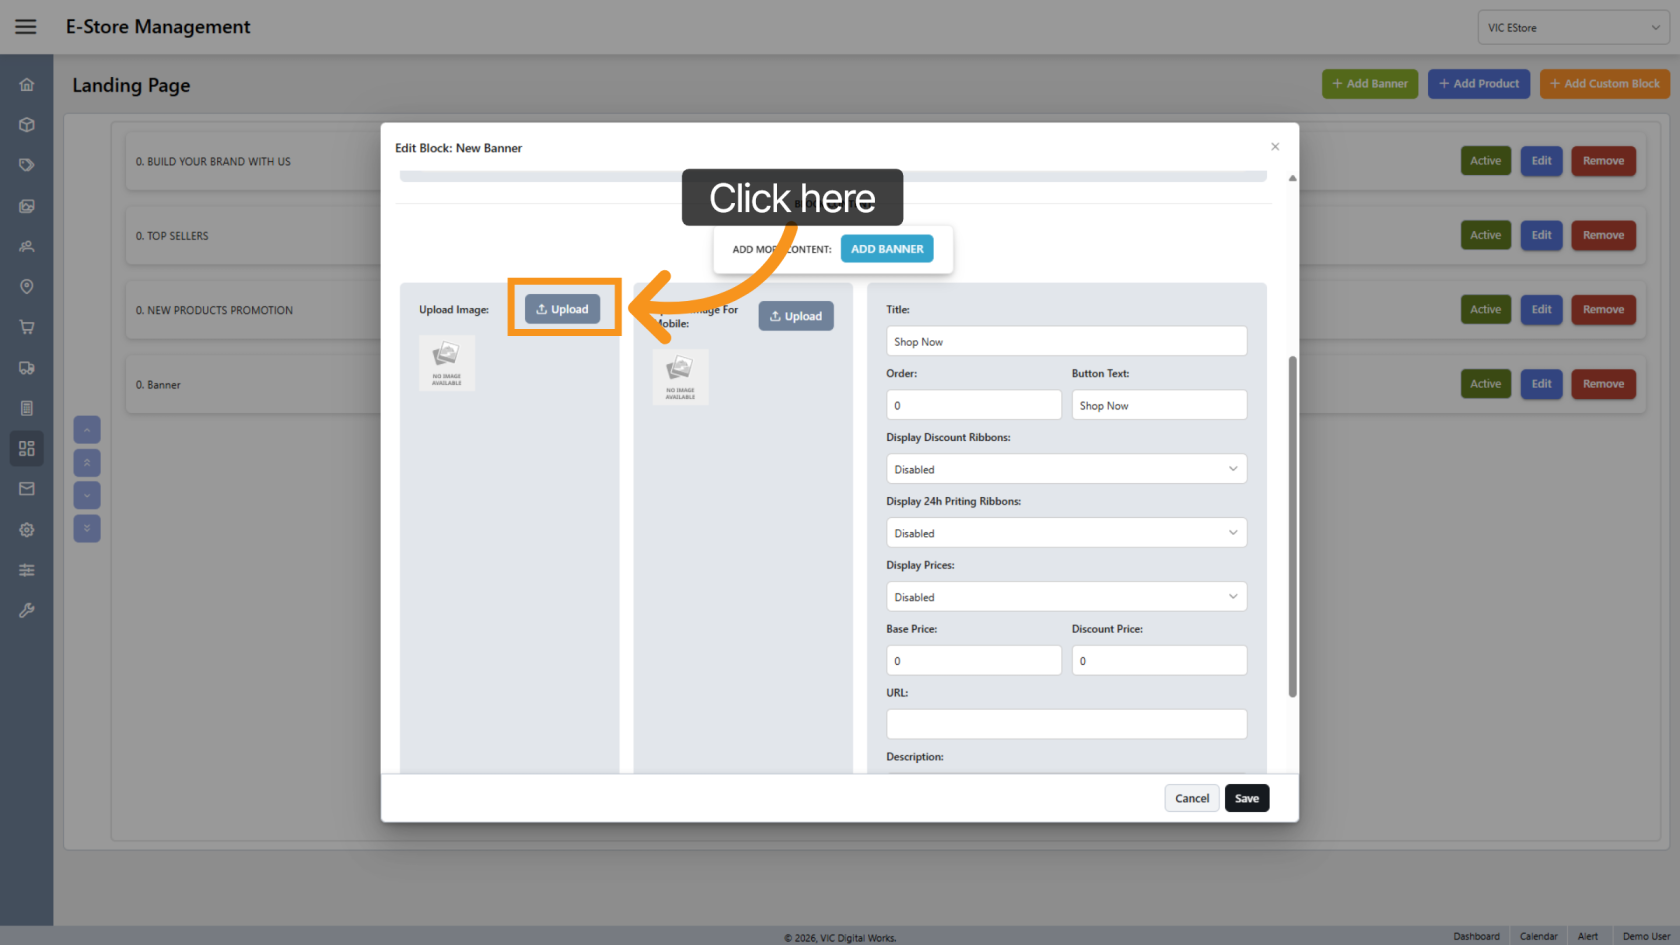
Task: Expand Display Discount Ribbons dropdown
Action: 1065,469
